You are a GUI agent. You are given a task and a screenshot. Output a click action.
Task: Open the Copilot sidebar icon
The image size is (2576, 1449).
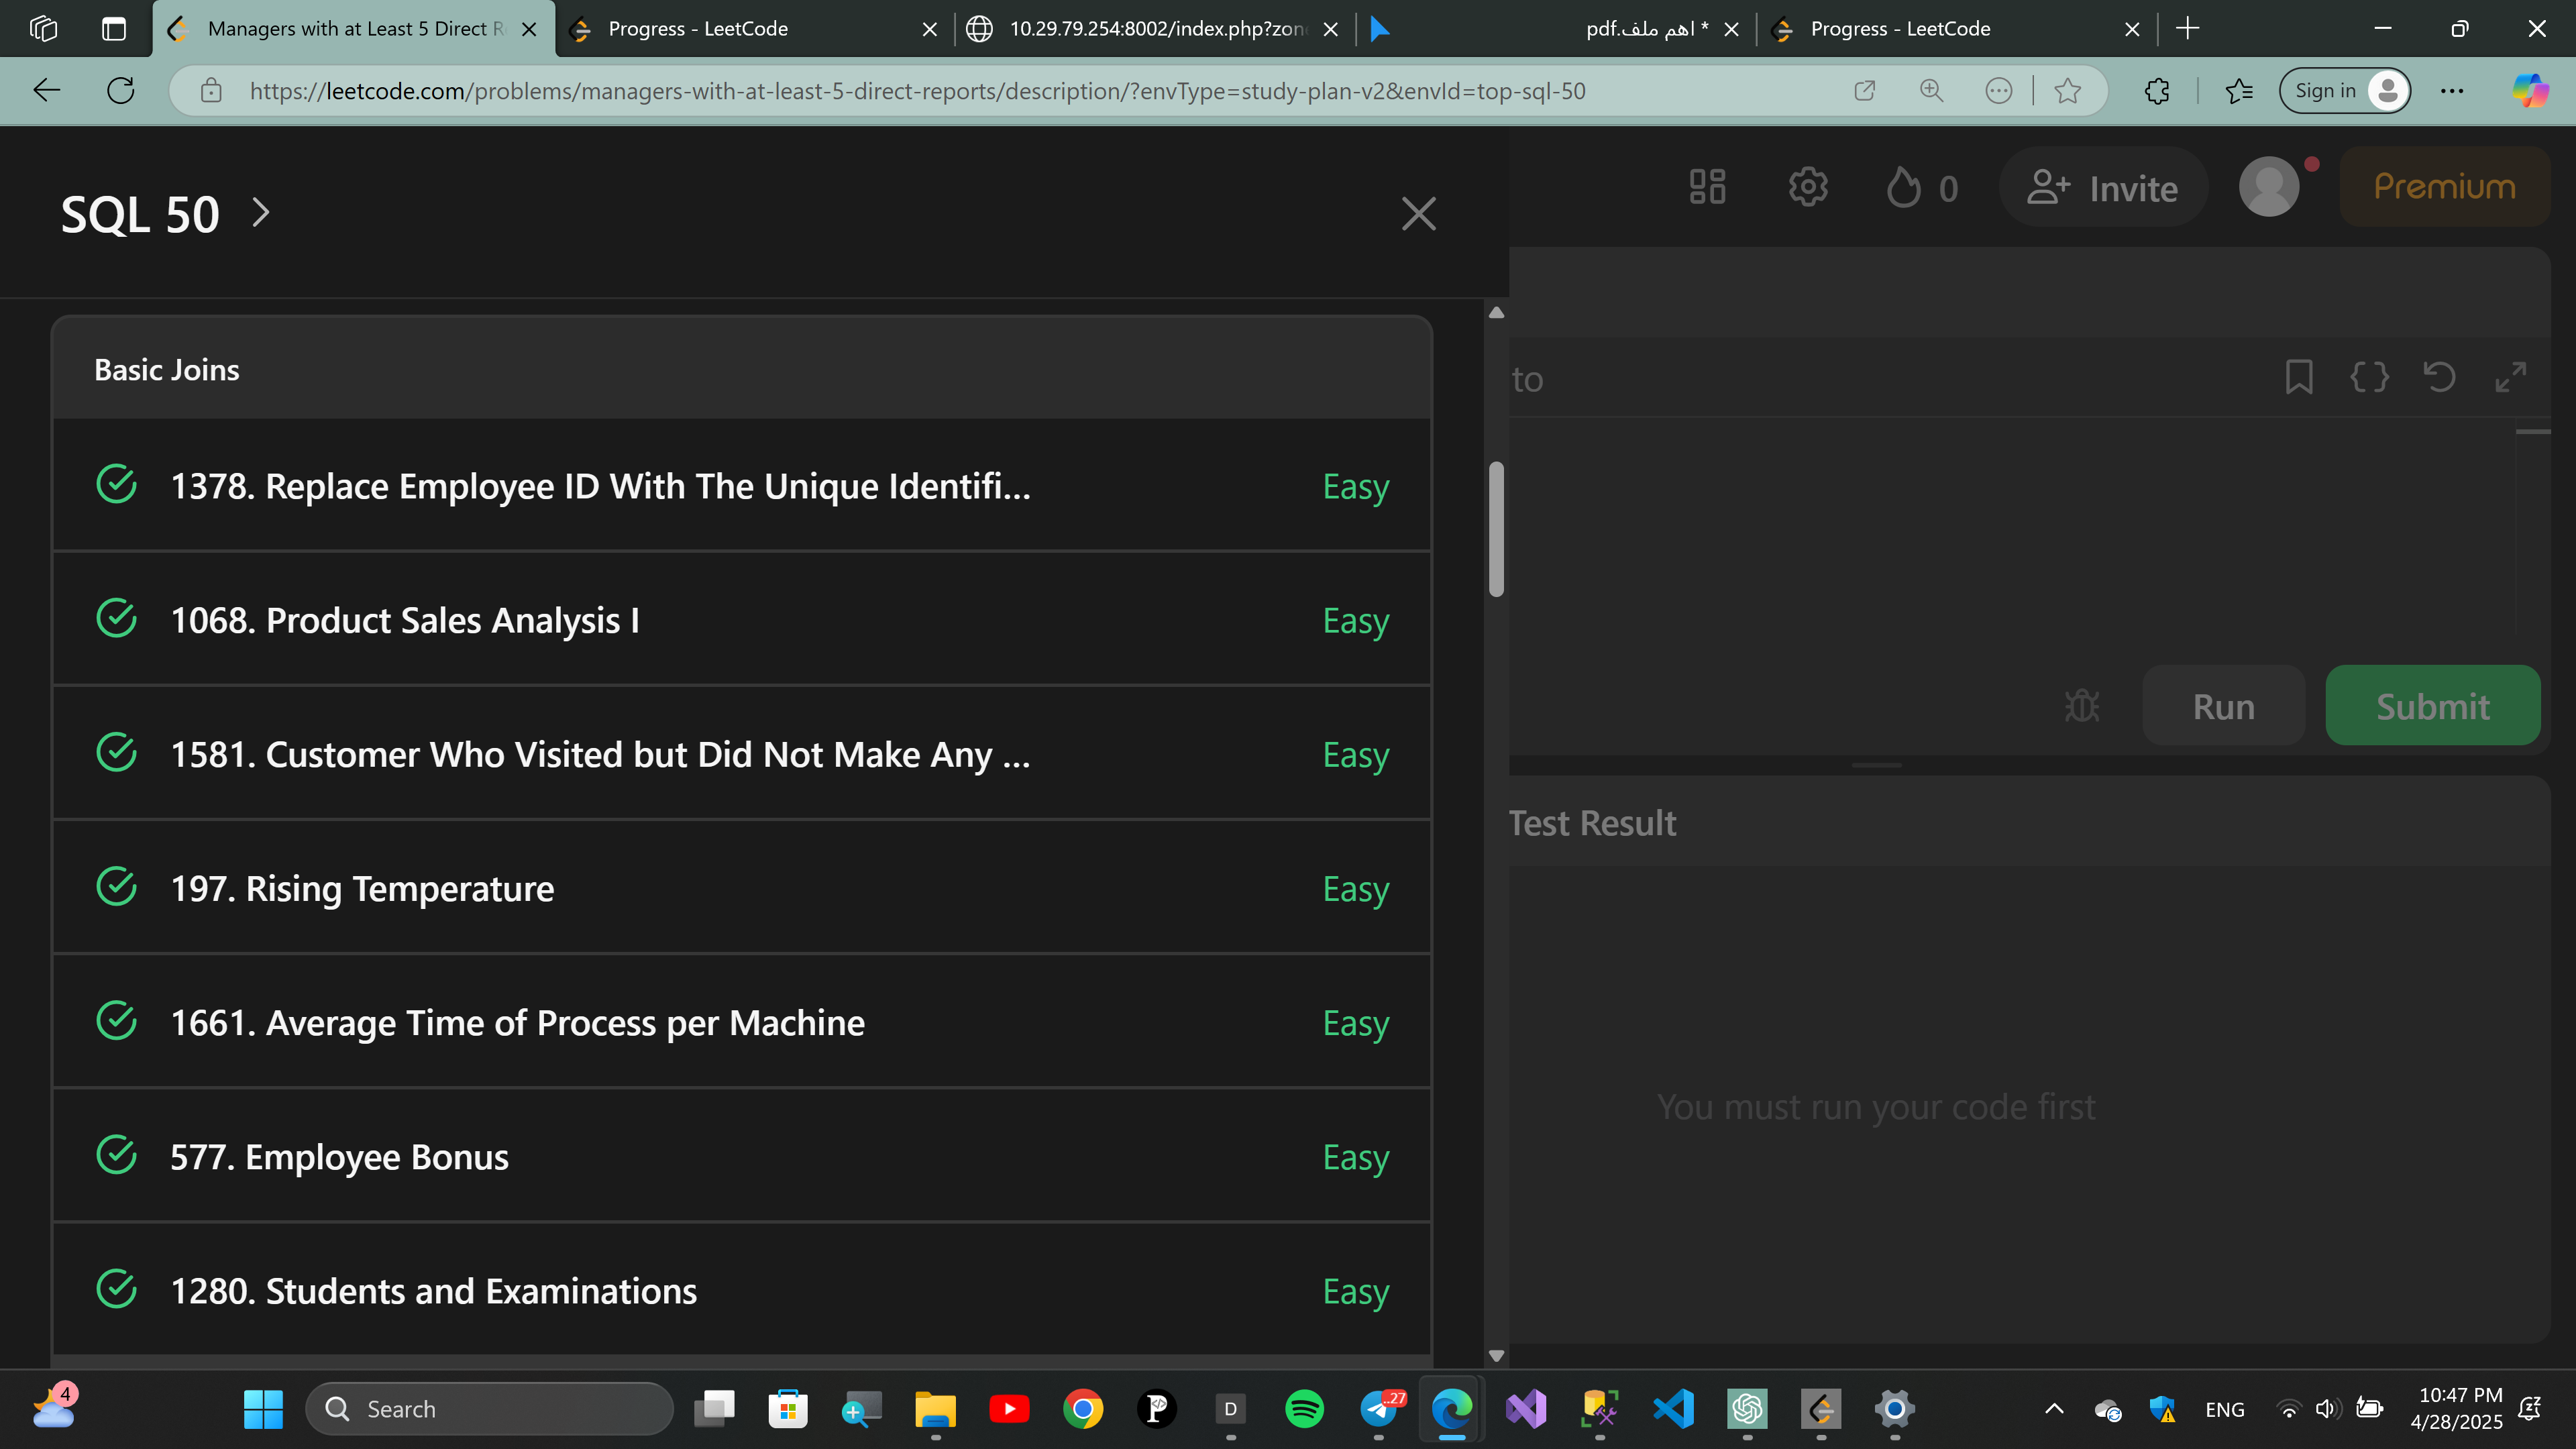tap(2530, 90)
